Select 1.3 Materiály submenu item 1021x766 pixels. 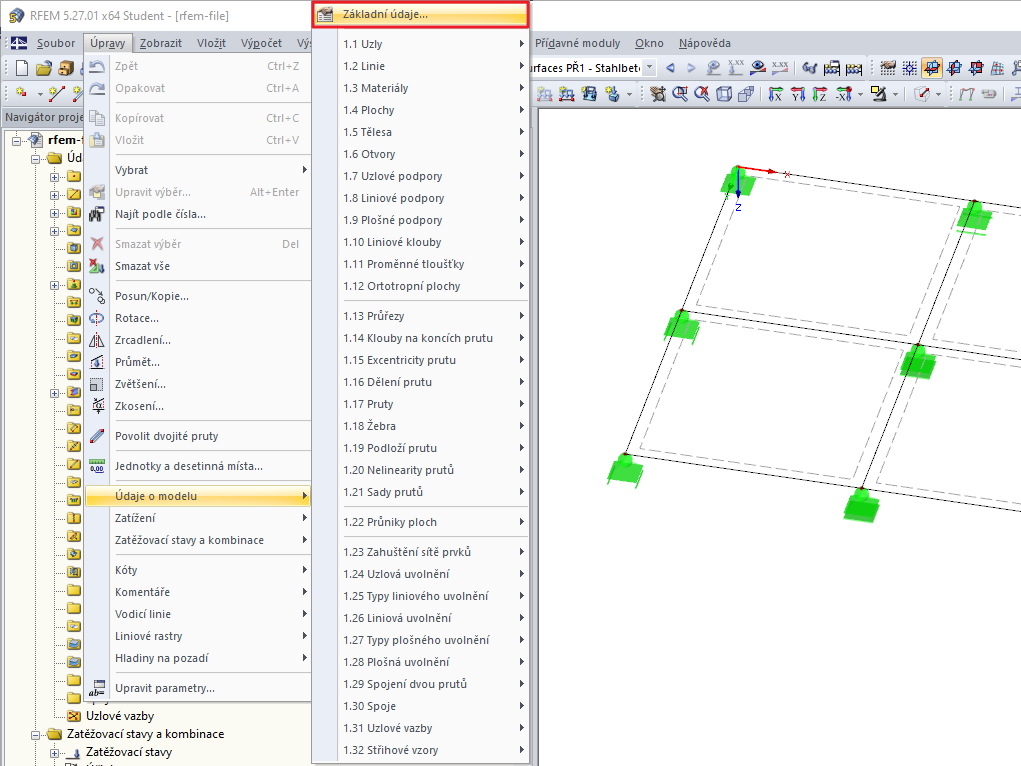pyautogui.click(x=421, y=88)
